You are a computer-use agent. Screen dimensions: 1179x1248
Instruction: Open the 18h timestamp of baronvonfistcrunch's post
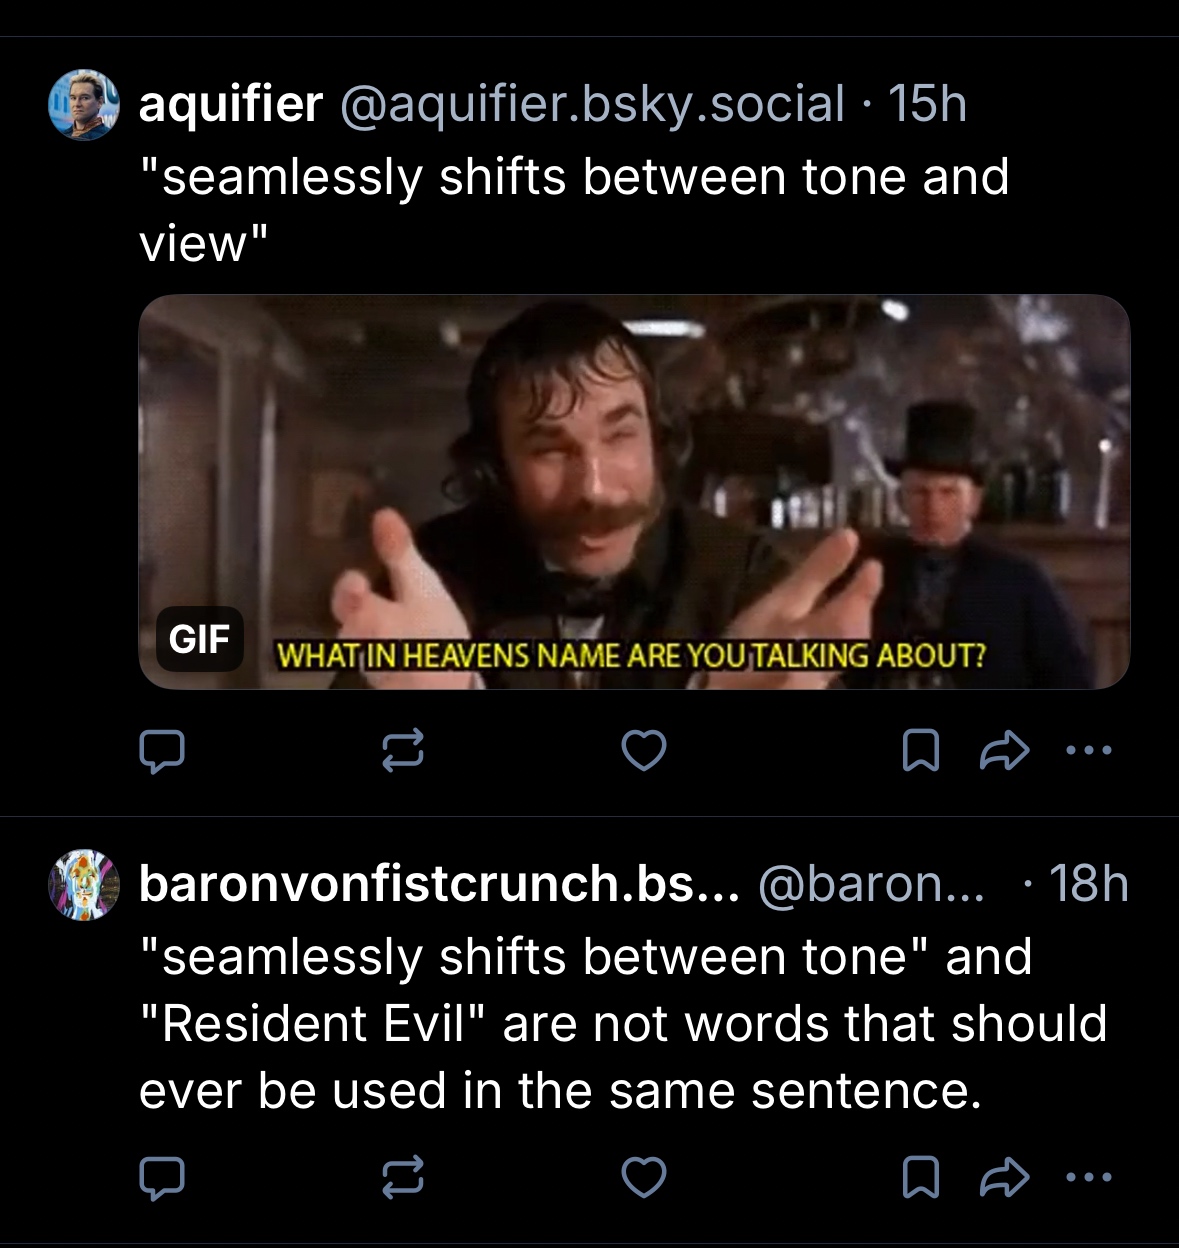point(1088,884)
